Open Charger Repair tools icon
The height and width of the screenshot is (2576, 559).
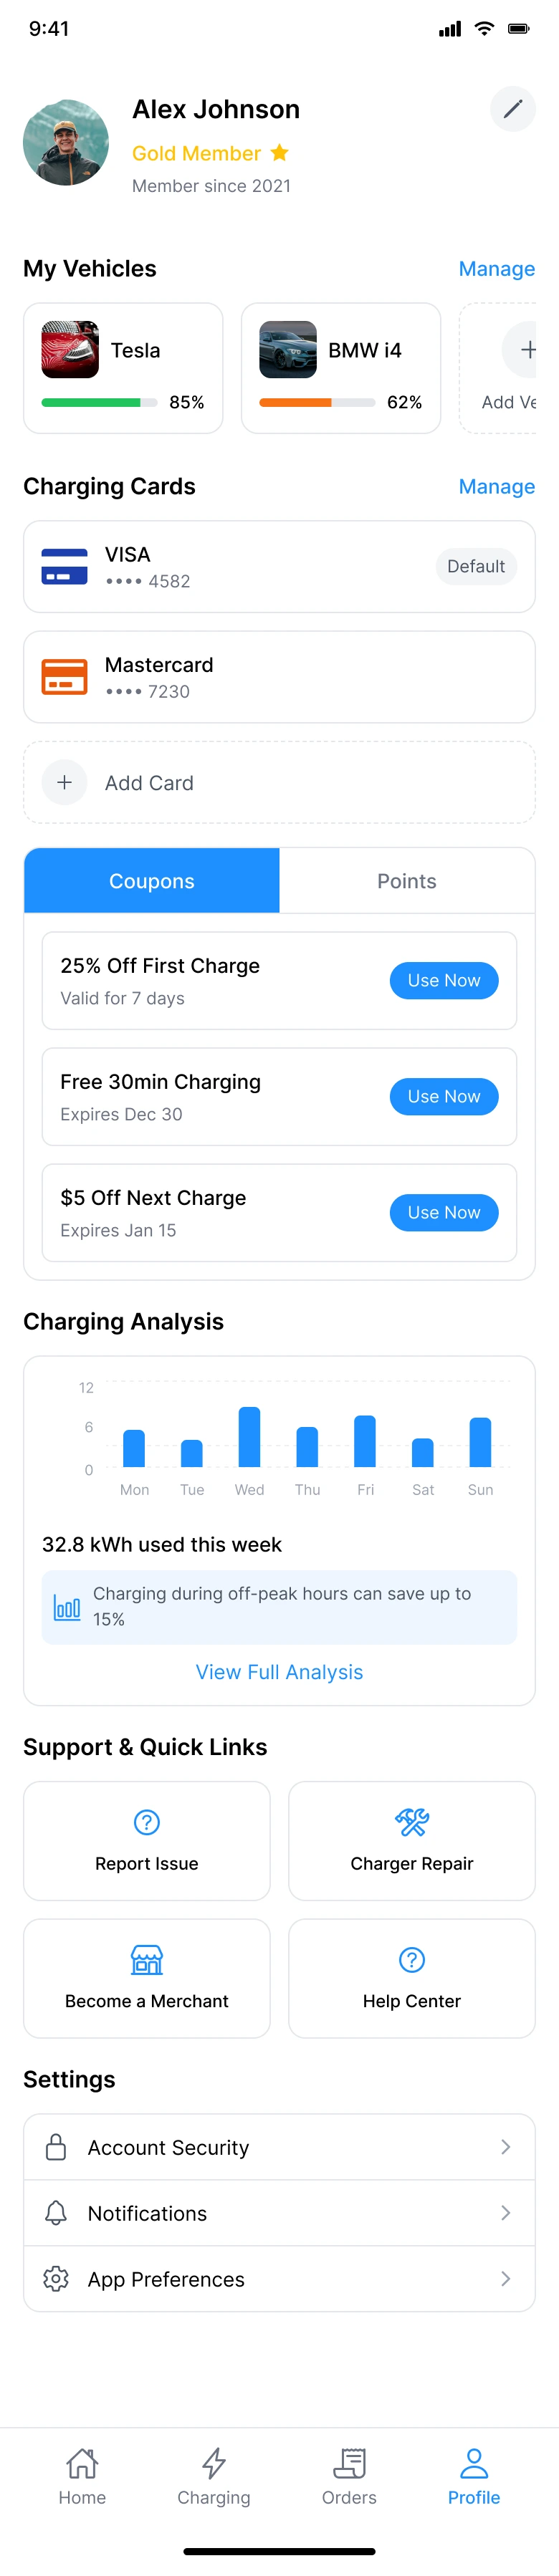(411, 1822)
